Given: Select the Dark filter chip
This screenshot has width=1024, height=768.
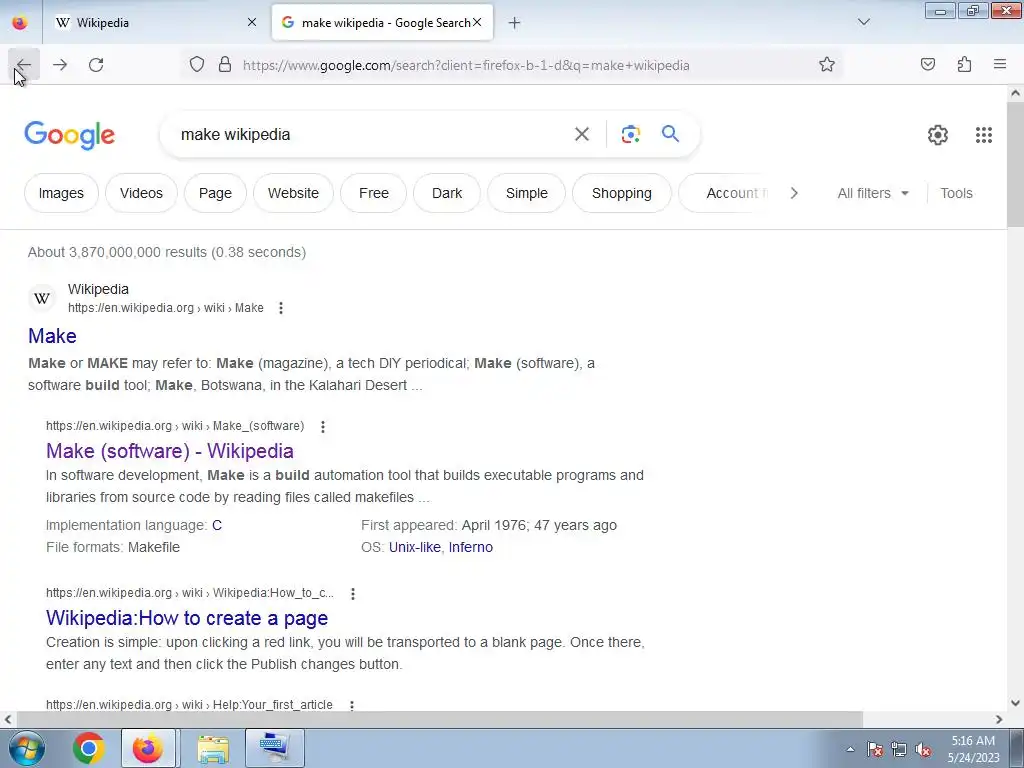Looking at the screenshot, I should pyautogui.click(x=447, y=193).
